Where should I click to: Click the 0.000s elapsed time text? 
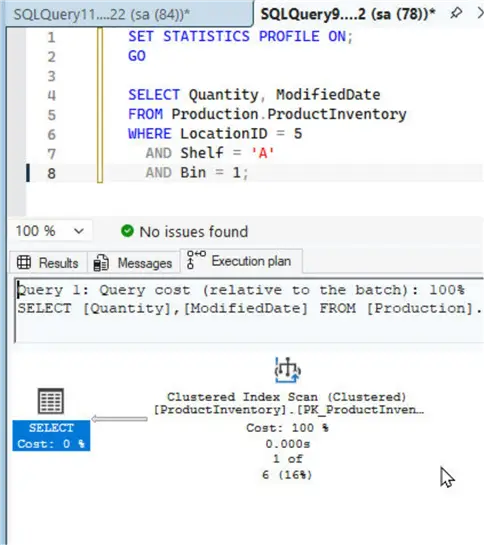click(x=288, y=444)
